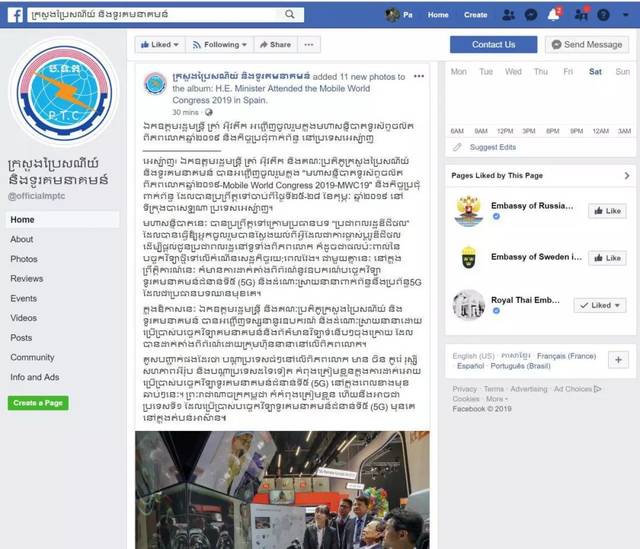Toggle the Liked button for this page
Image resolution: width=640 pixels, height=549 pixels.
[160, 44]
